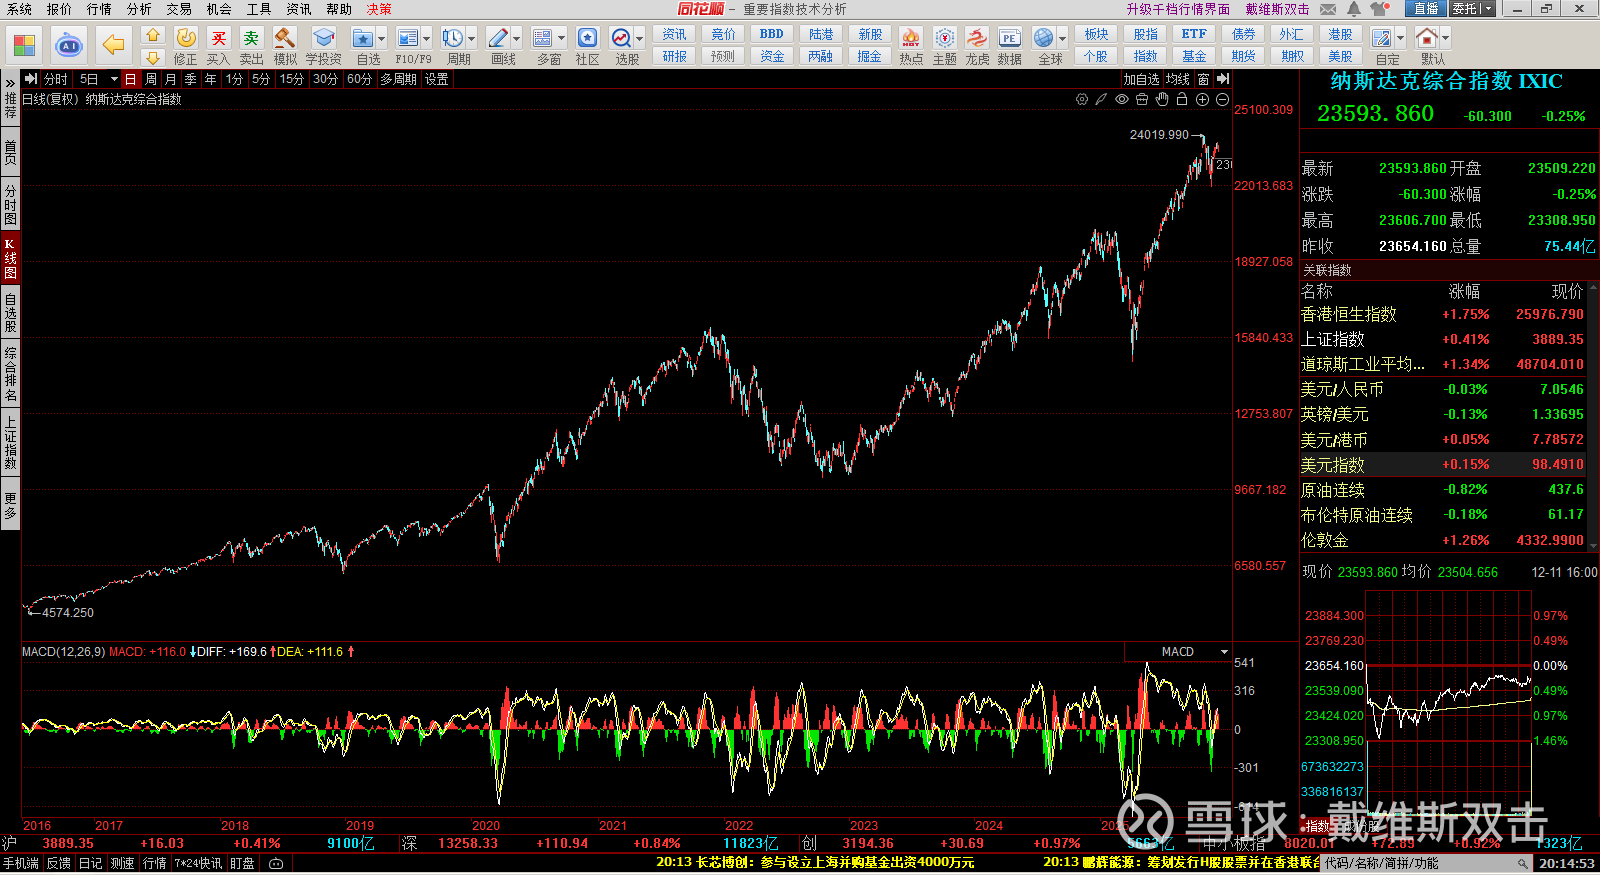Expand the left sidebar double-chevron
The image size is (1600, 875).
pyautogui.click(x=10, y=81)
